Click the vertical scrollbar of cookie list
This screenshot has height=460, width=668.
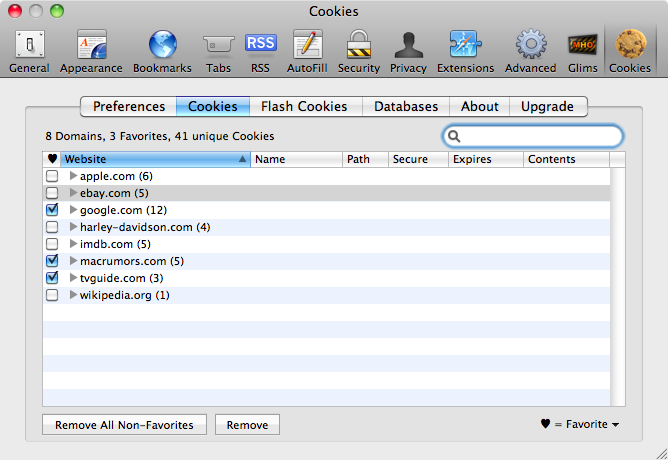618,287
